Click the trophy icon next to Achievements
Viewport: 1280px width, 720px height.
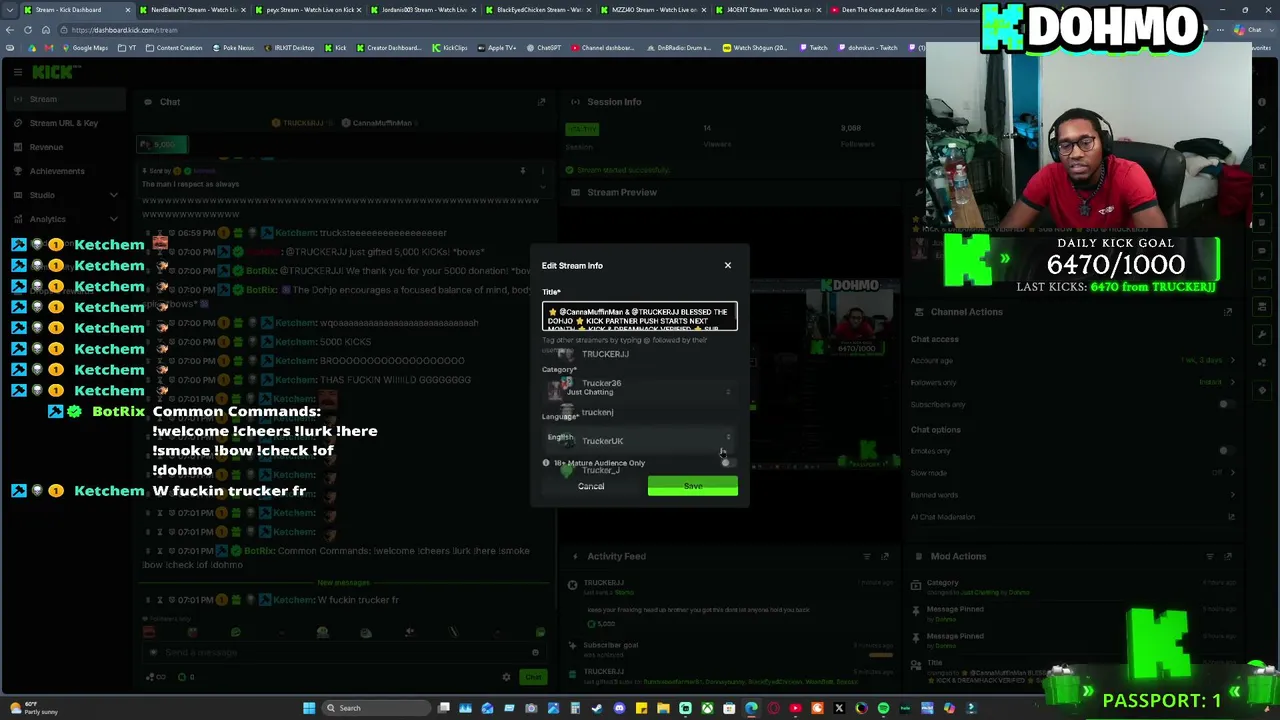18,171
